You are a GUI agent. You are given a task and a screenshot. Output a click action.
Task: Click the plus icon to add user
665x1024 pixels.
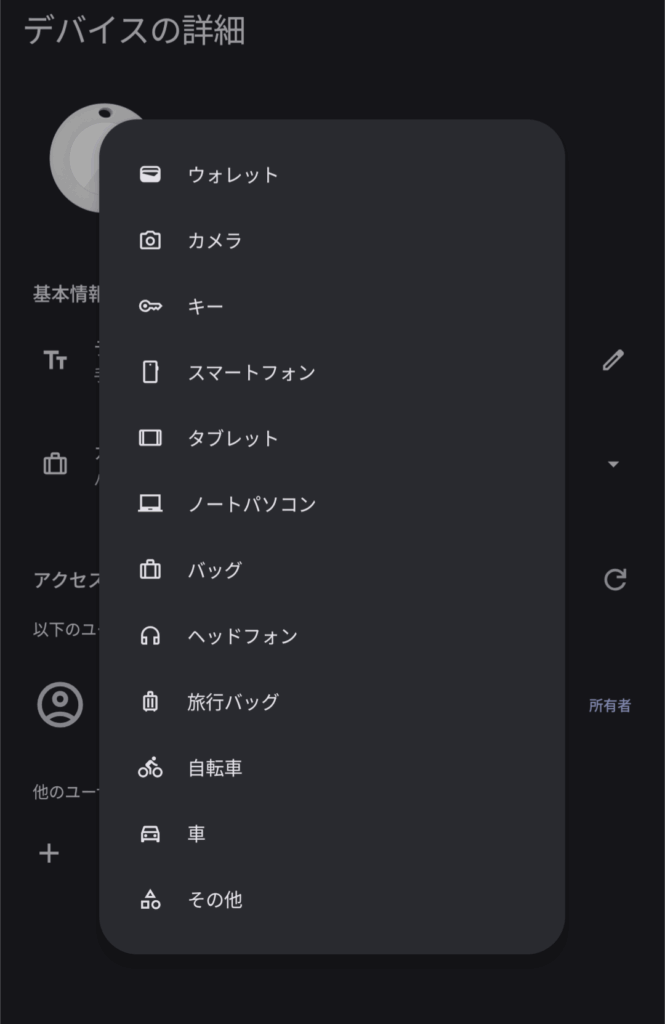49,853
